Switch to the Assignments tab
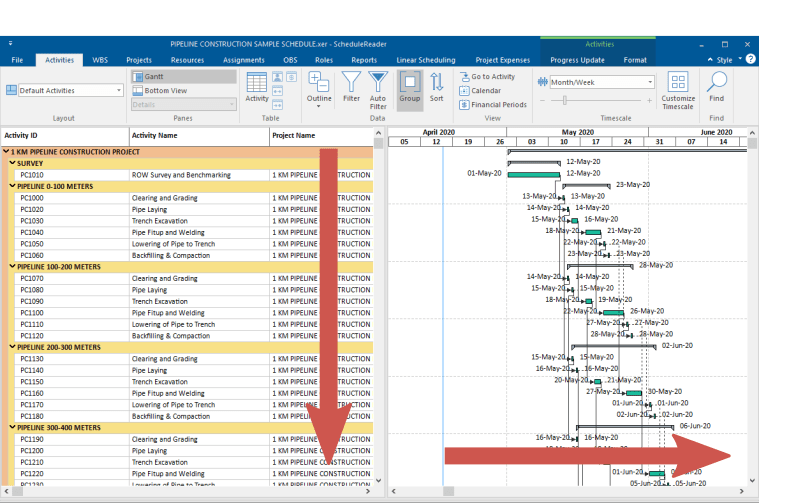785x503 pixels. pos(244,60)
